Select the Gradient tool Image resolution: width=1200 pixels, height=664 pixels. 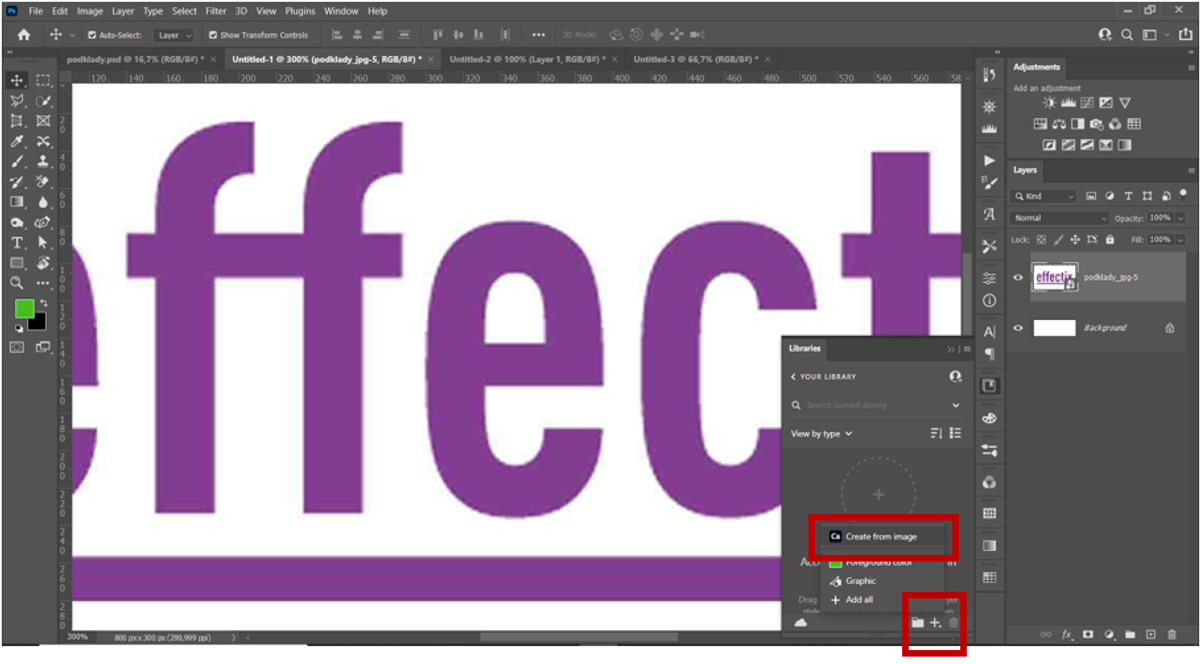pos(17,203)
